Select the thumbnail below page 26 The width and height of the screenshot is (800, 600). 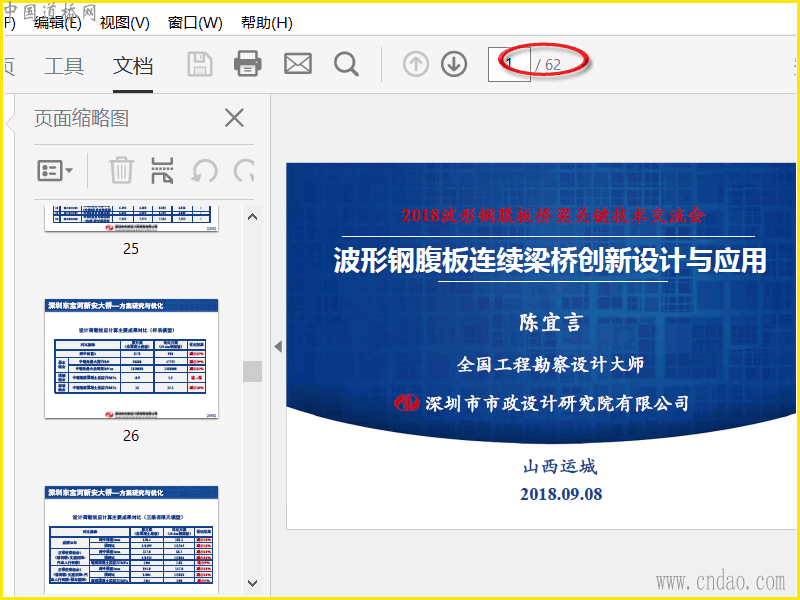click(x=131, y=540)
